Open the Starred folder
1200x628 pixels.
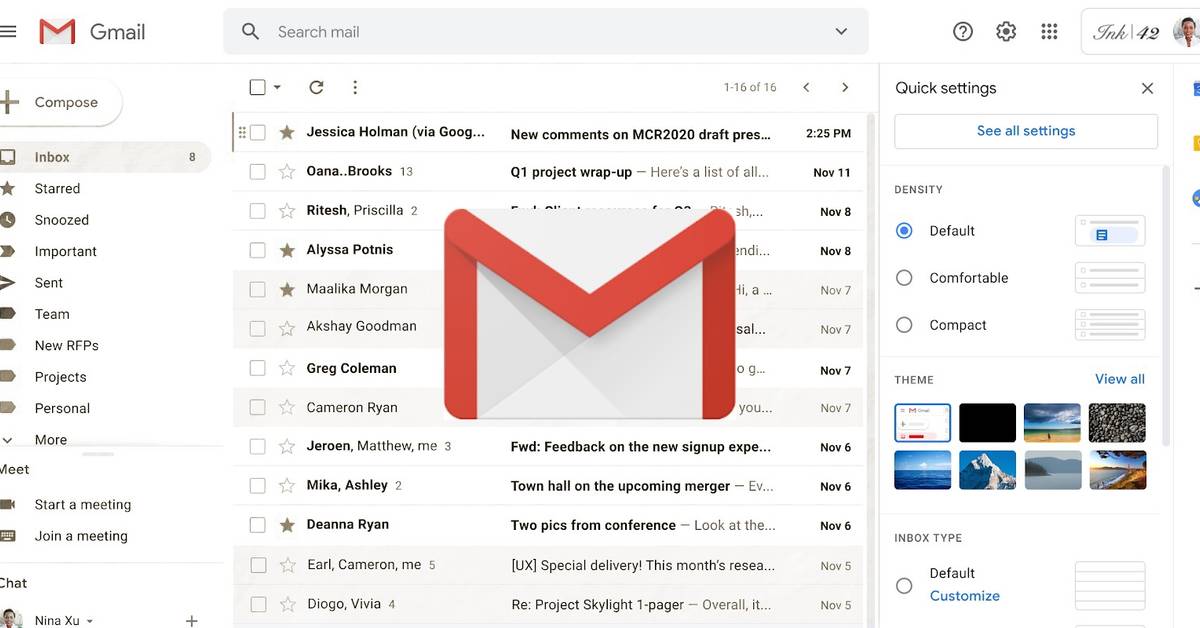57,188
